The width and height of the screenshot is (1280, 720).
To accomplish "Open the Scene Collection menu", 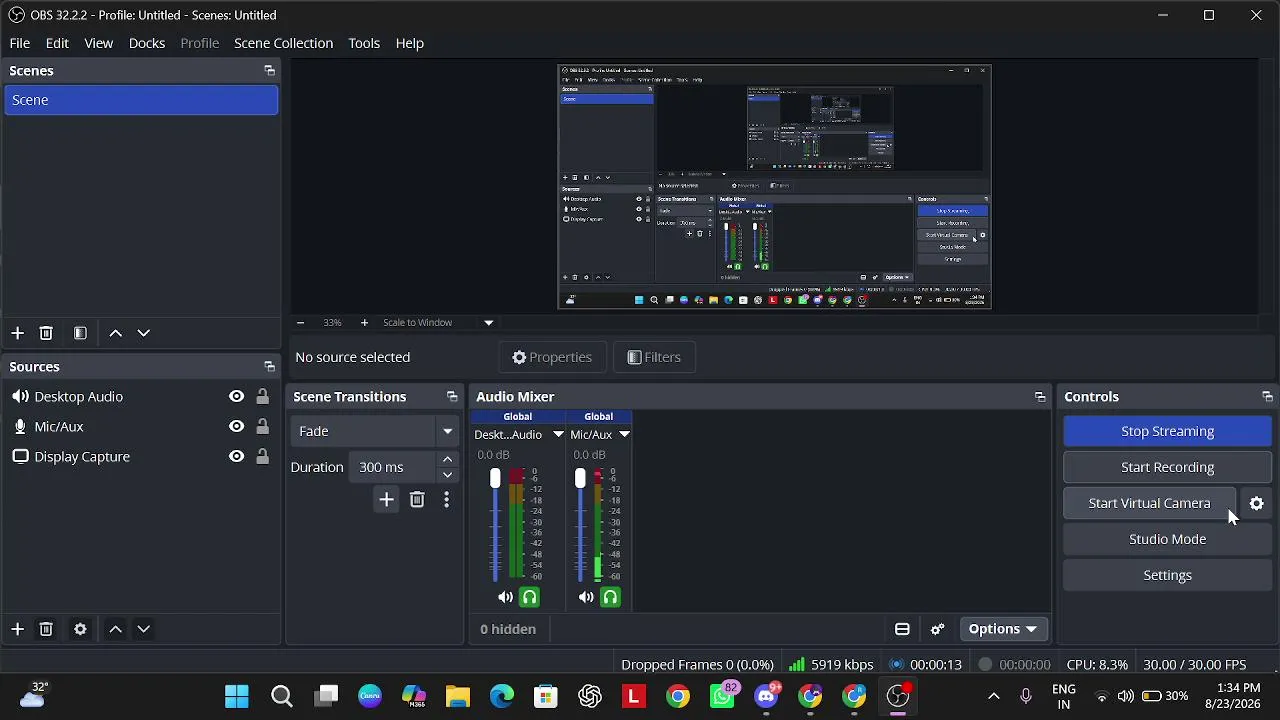I will (x=283, y=43).
